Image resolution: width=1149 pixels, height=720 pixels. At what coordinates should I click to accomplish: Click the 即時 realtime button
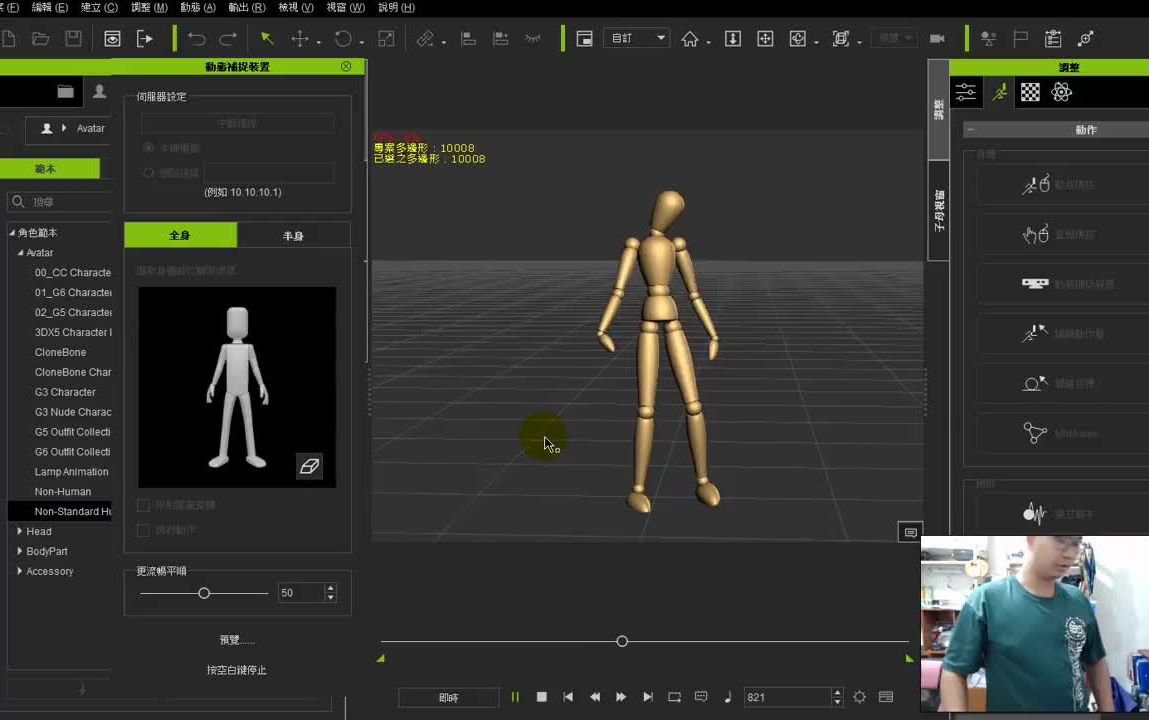tap(448, 698)
